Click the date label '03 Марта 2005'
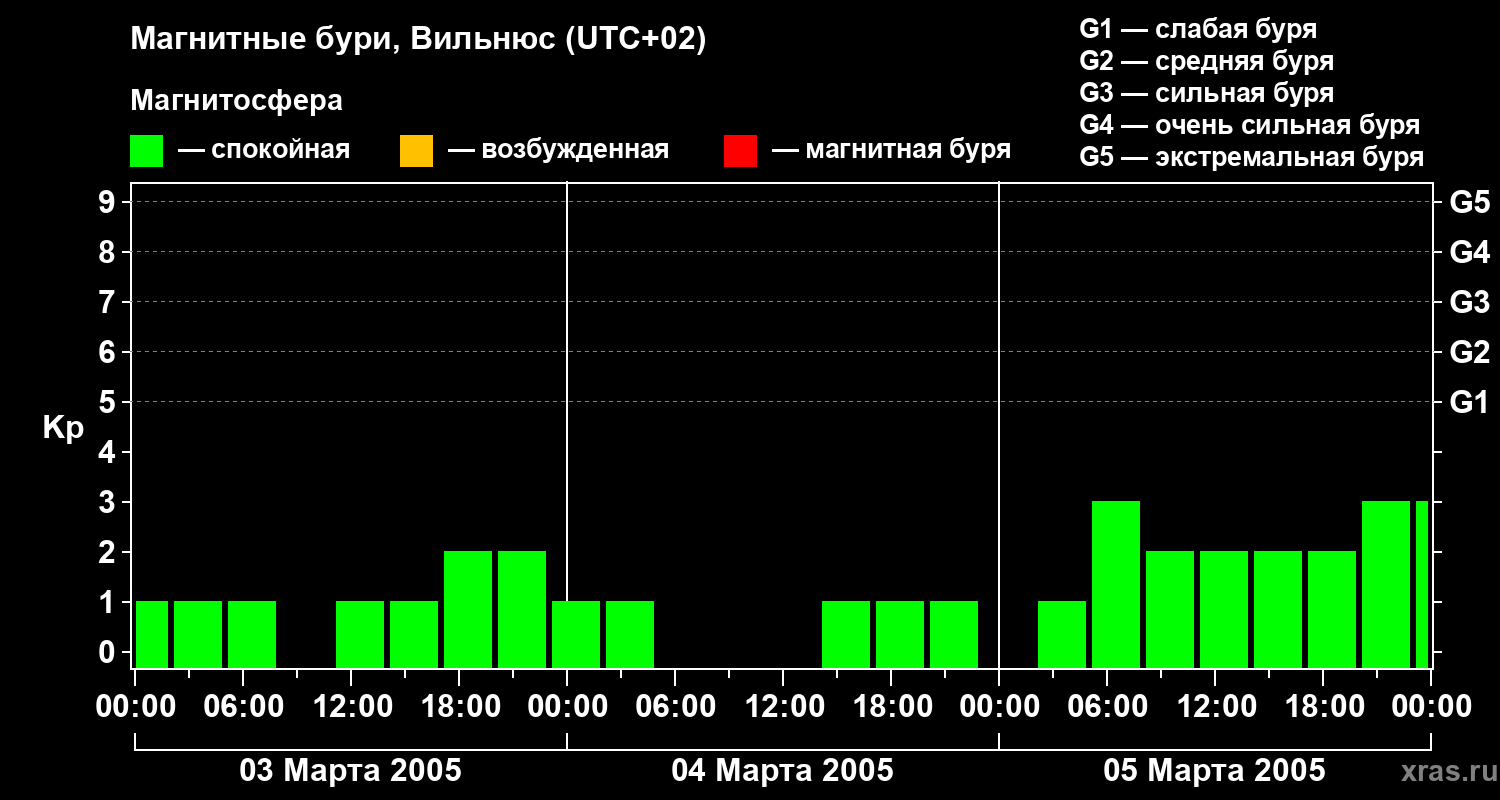The image size is (1500, 800). click(350, 771)
